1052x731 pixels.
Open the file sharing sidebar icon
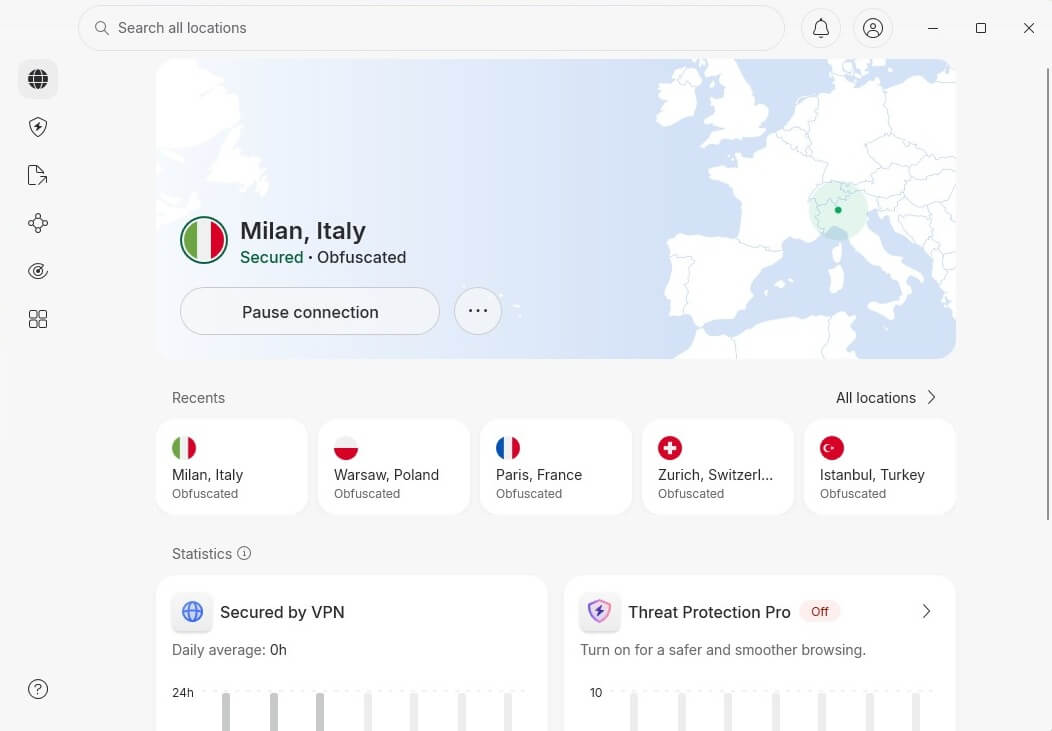(37, 175)
